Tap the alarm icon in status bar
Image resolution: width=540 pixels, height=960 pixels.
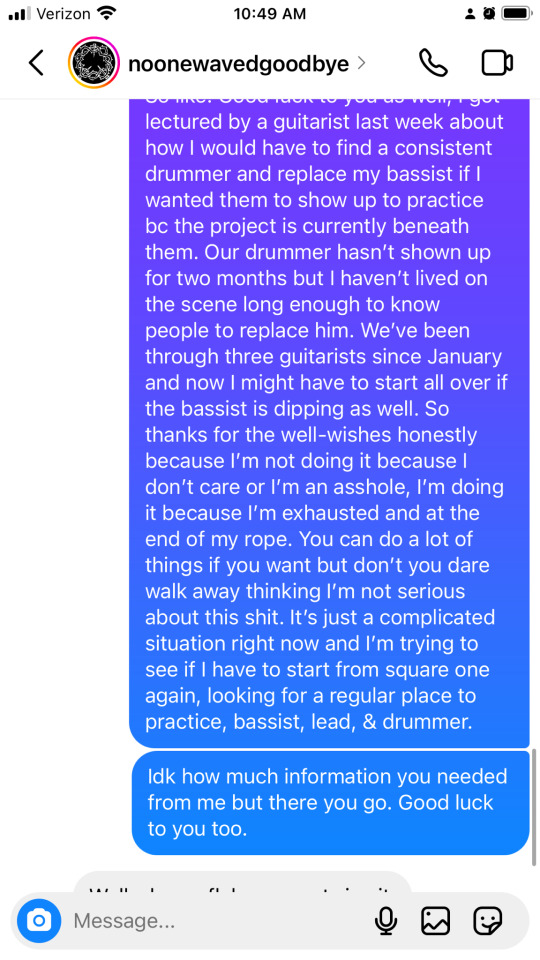click(489, 14)
